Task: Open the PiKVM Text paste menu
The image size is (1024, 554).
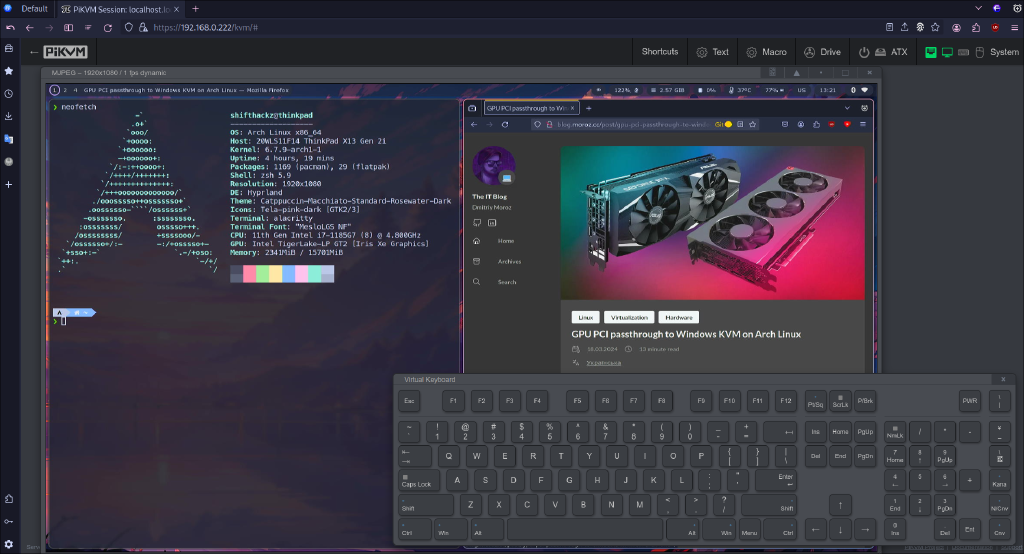Action: 712,52
